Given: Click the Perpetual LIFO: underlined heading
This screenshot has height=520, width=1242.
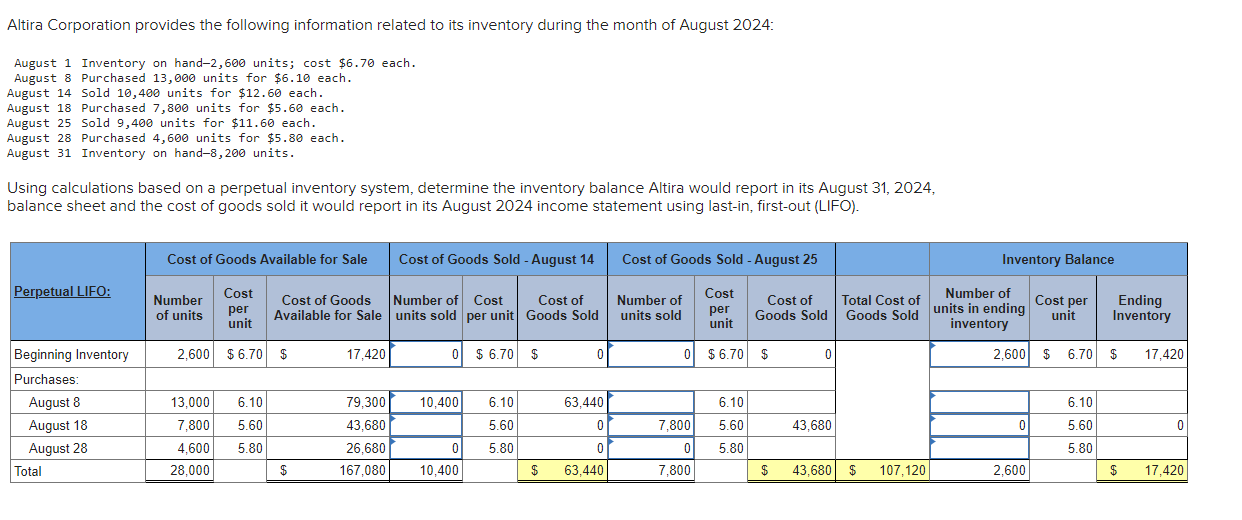Looking at the screenshot, I should (x=62, y=292).
